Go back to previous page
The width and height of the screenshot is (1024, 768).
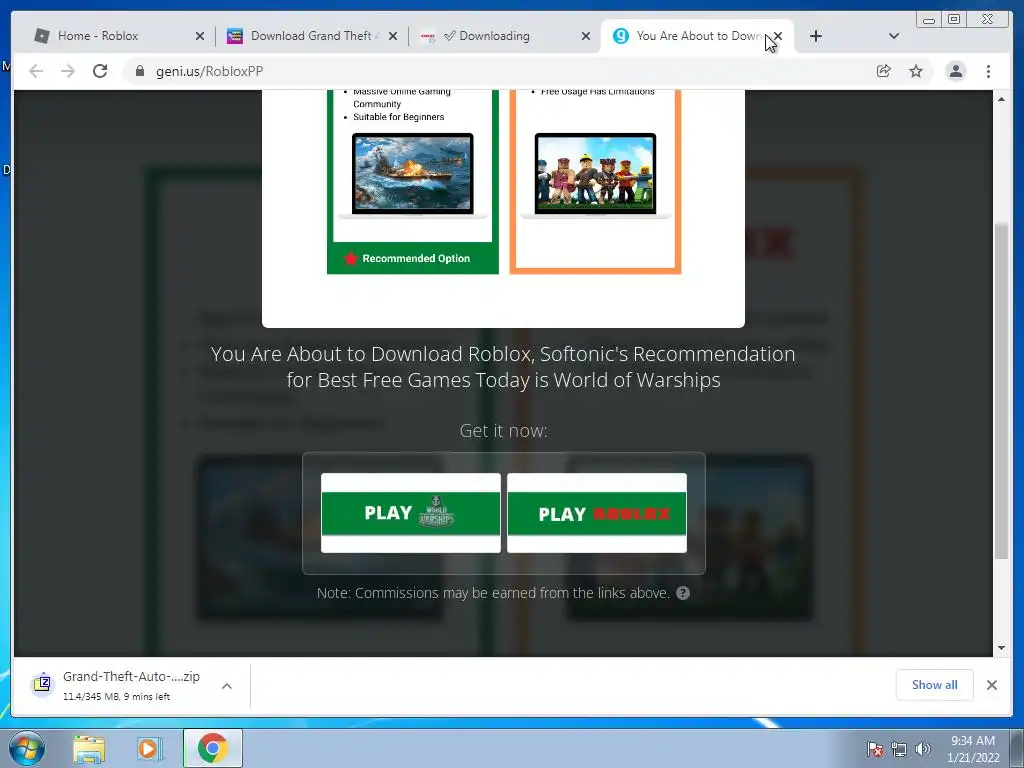(x=36, y=71)
